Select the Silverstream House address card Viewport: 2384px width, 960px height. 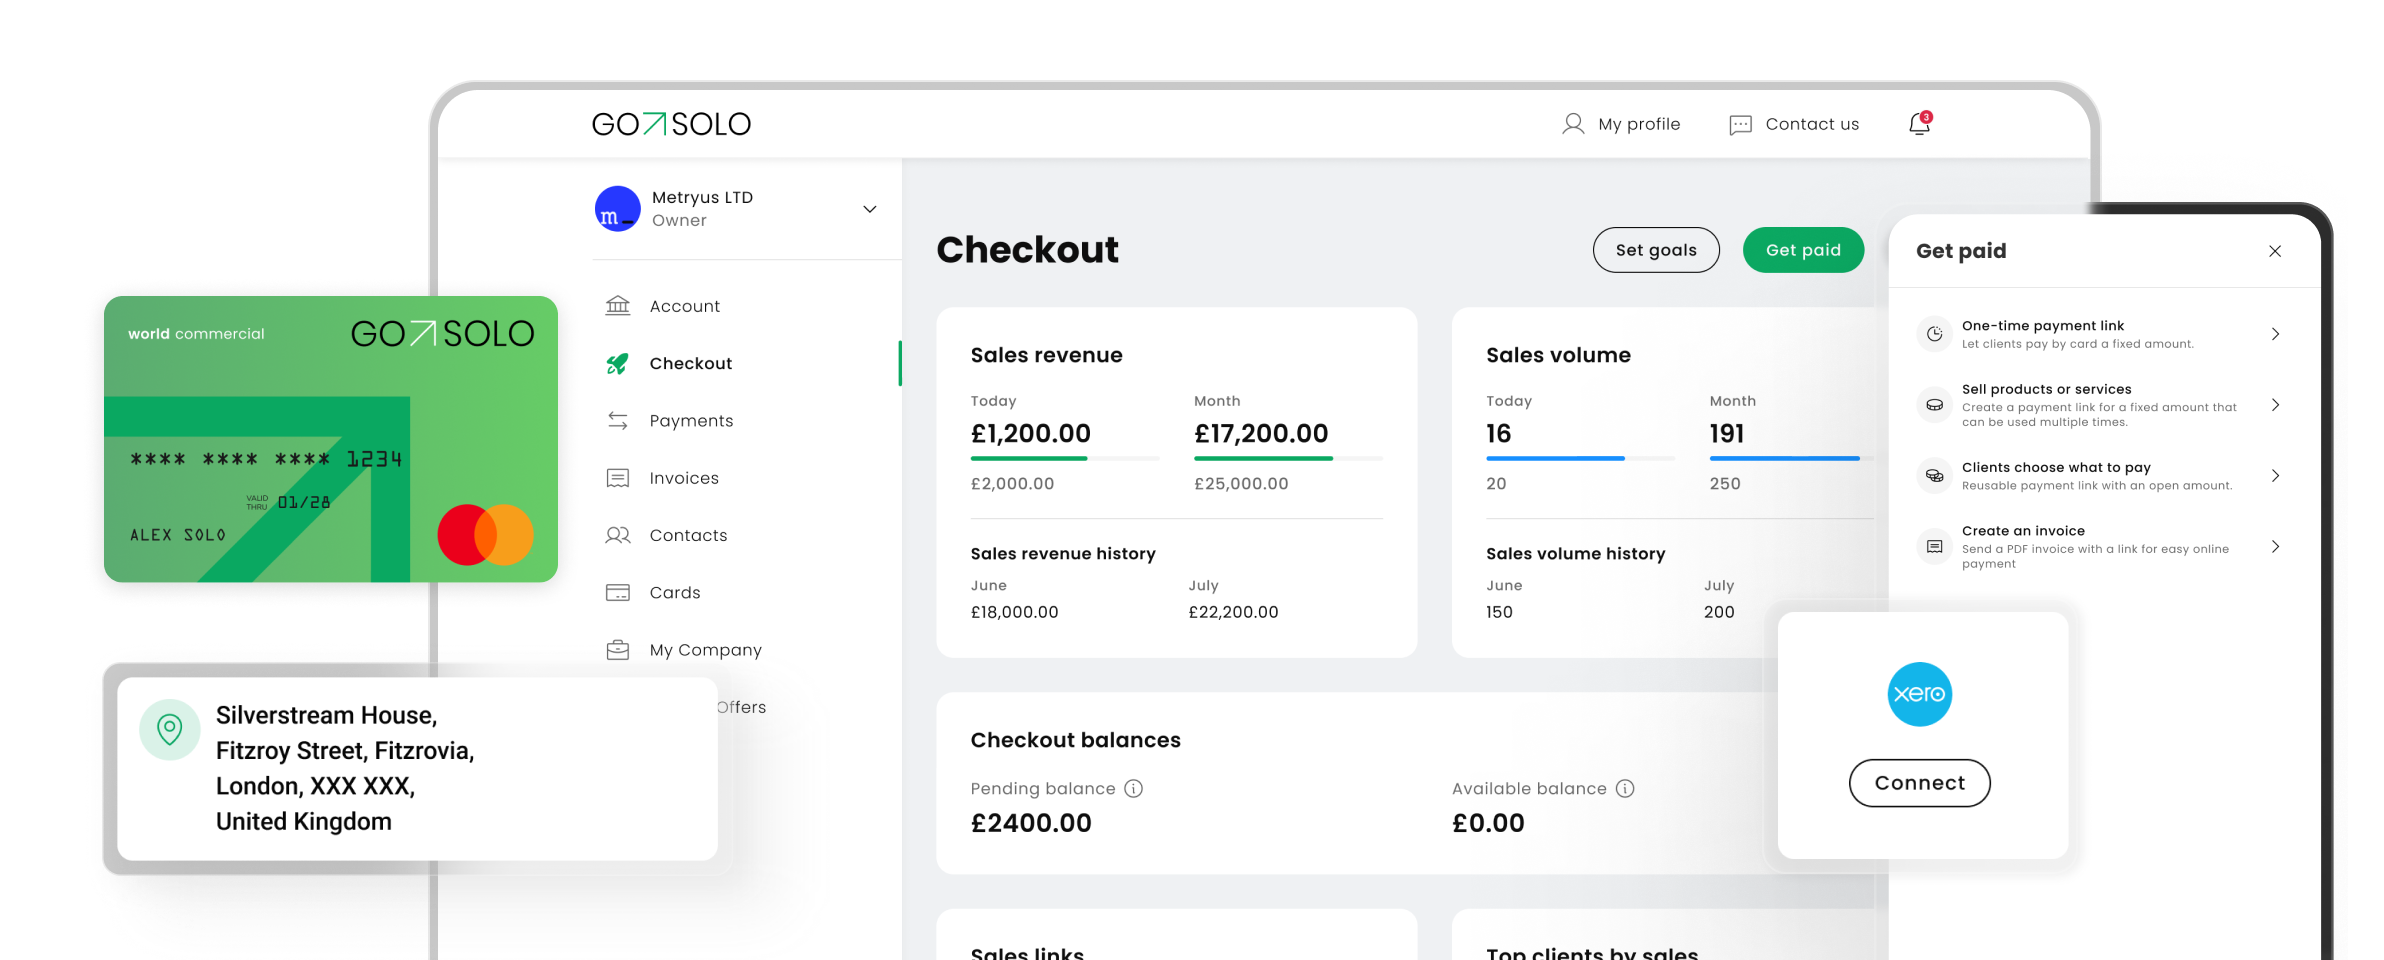[x=417, y=769]
